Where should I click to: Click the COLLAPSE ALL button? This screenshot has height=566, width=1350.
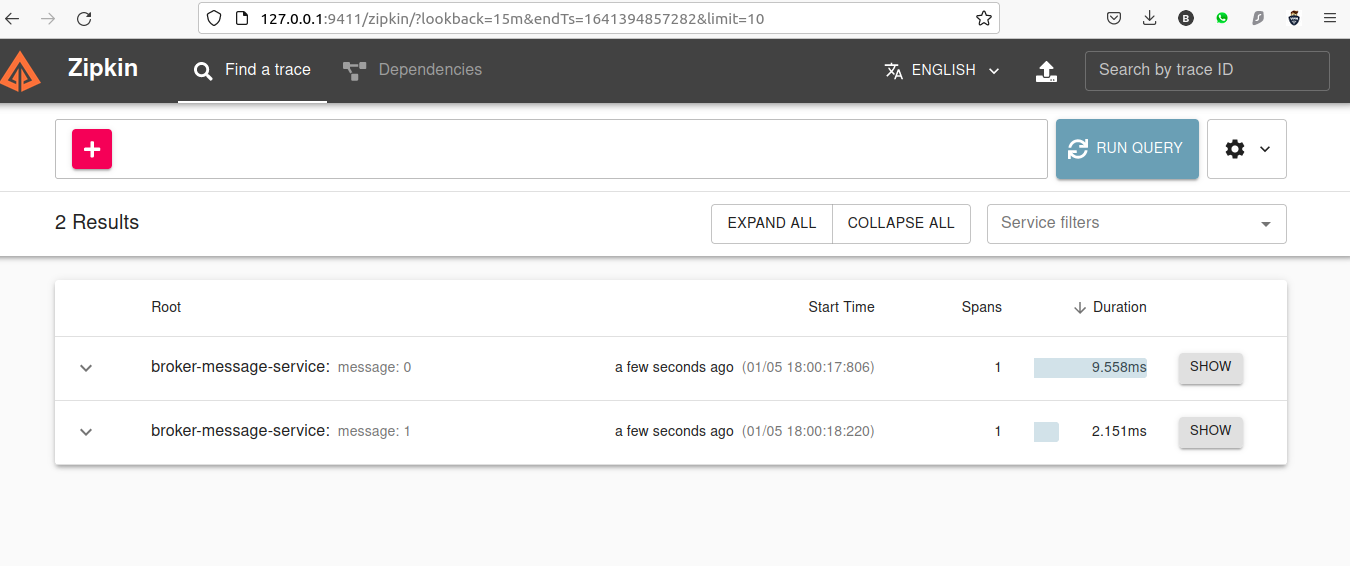[901, 224]
